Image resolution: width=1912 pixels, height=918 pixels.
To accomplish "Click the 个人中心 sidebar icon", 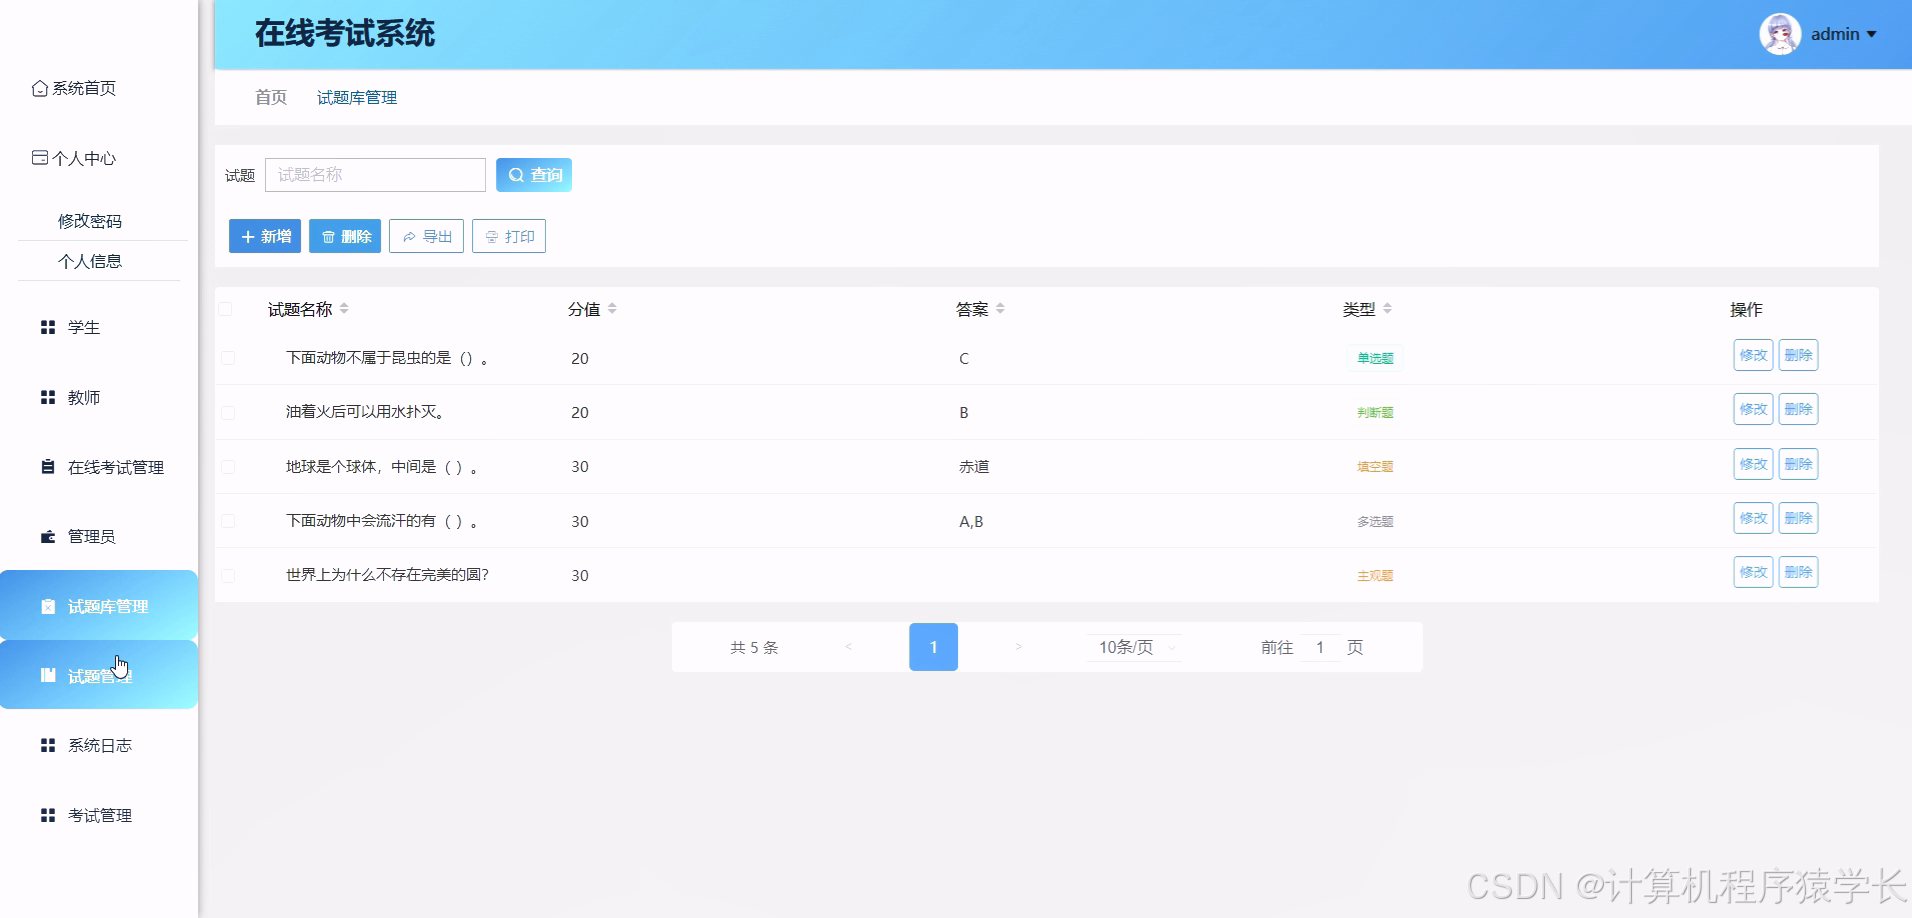I will (40, 157).
